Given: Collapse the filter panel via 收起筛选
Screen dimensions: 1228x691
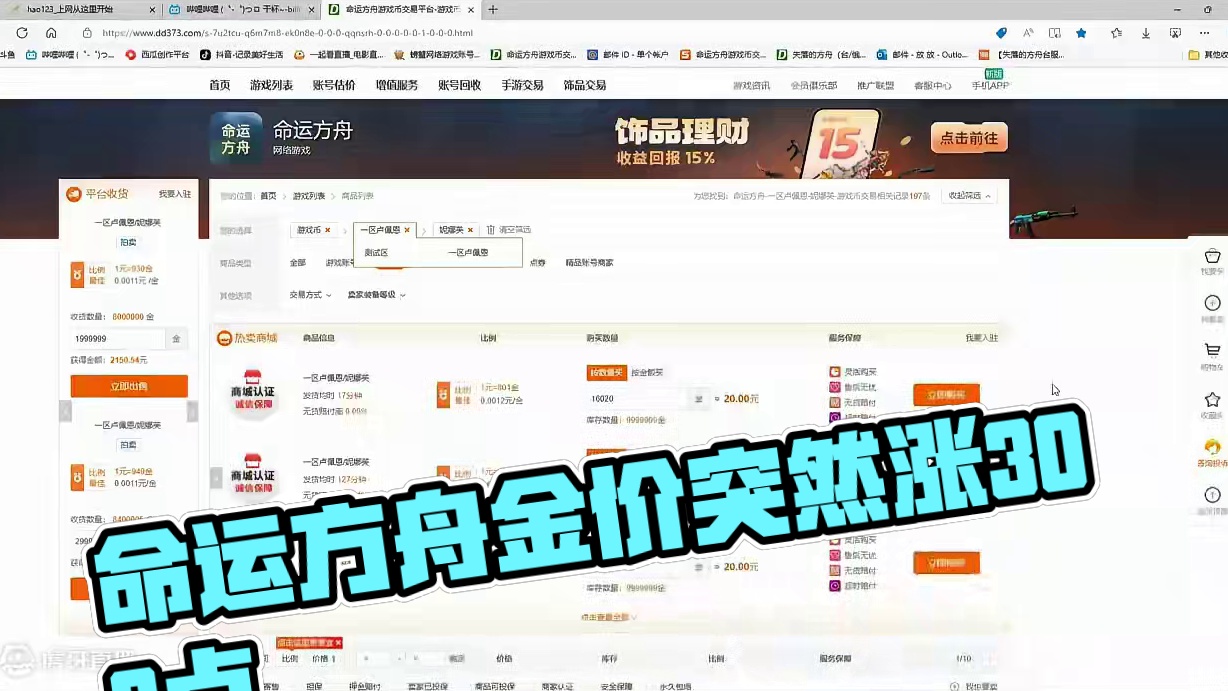Looking at the screenshot, I should coord(965,196).
